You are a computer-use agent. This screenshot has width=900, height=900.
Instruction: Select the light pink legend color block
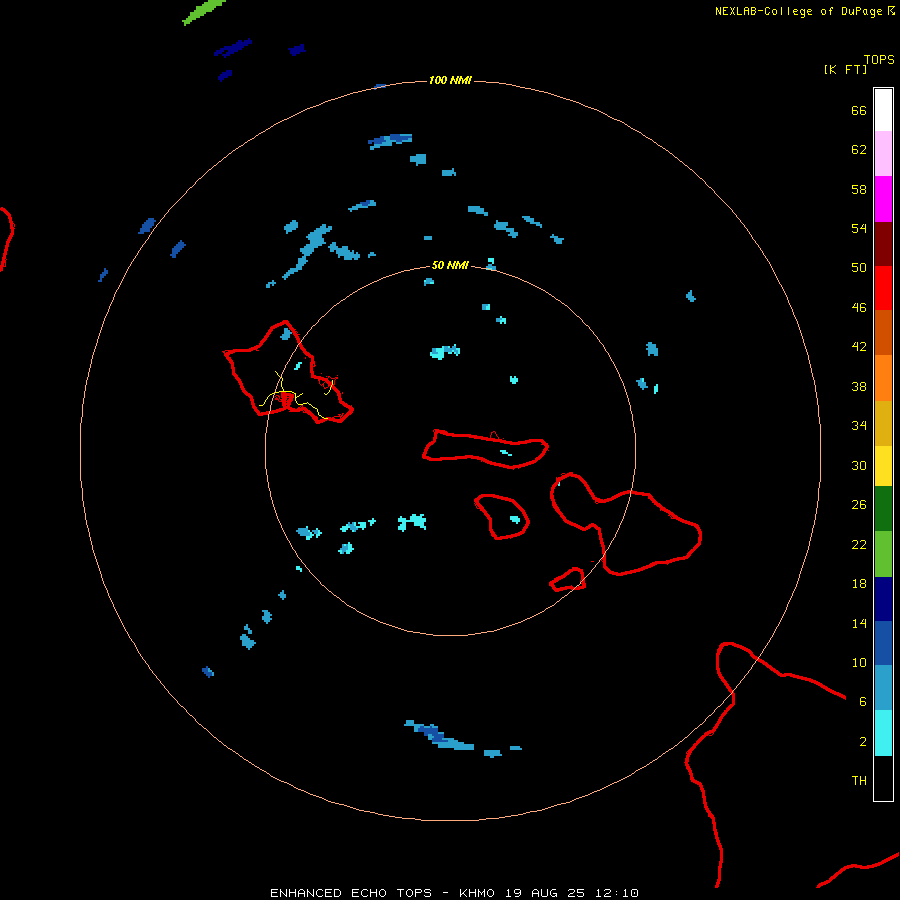[x=883, y=154]
